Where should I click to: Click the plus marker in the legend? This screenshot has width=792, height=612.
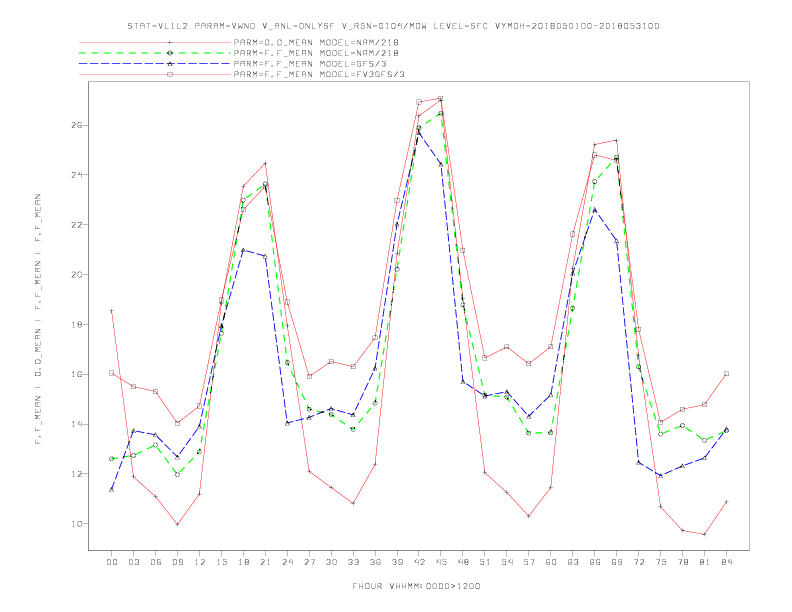(x=170, y=42)
